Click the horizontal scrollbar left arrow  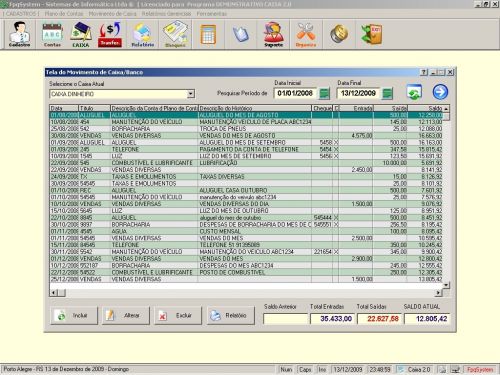(53, 293)
